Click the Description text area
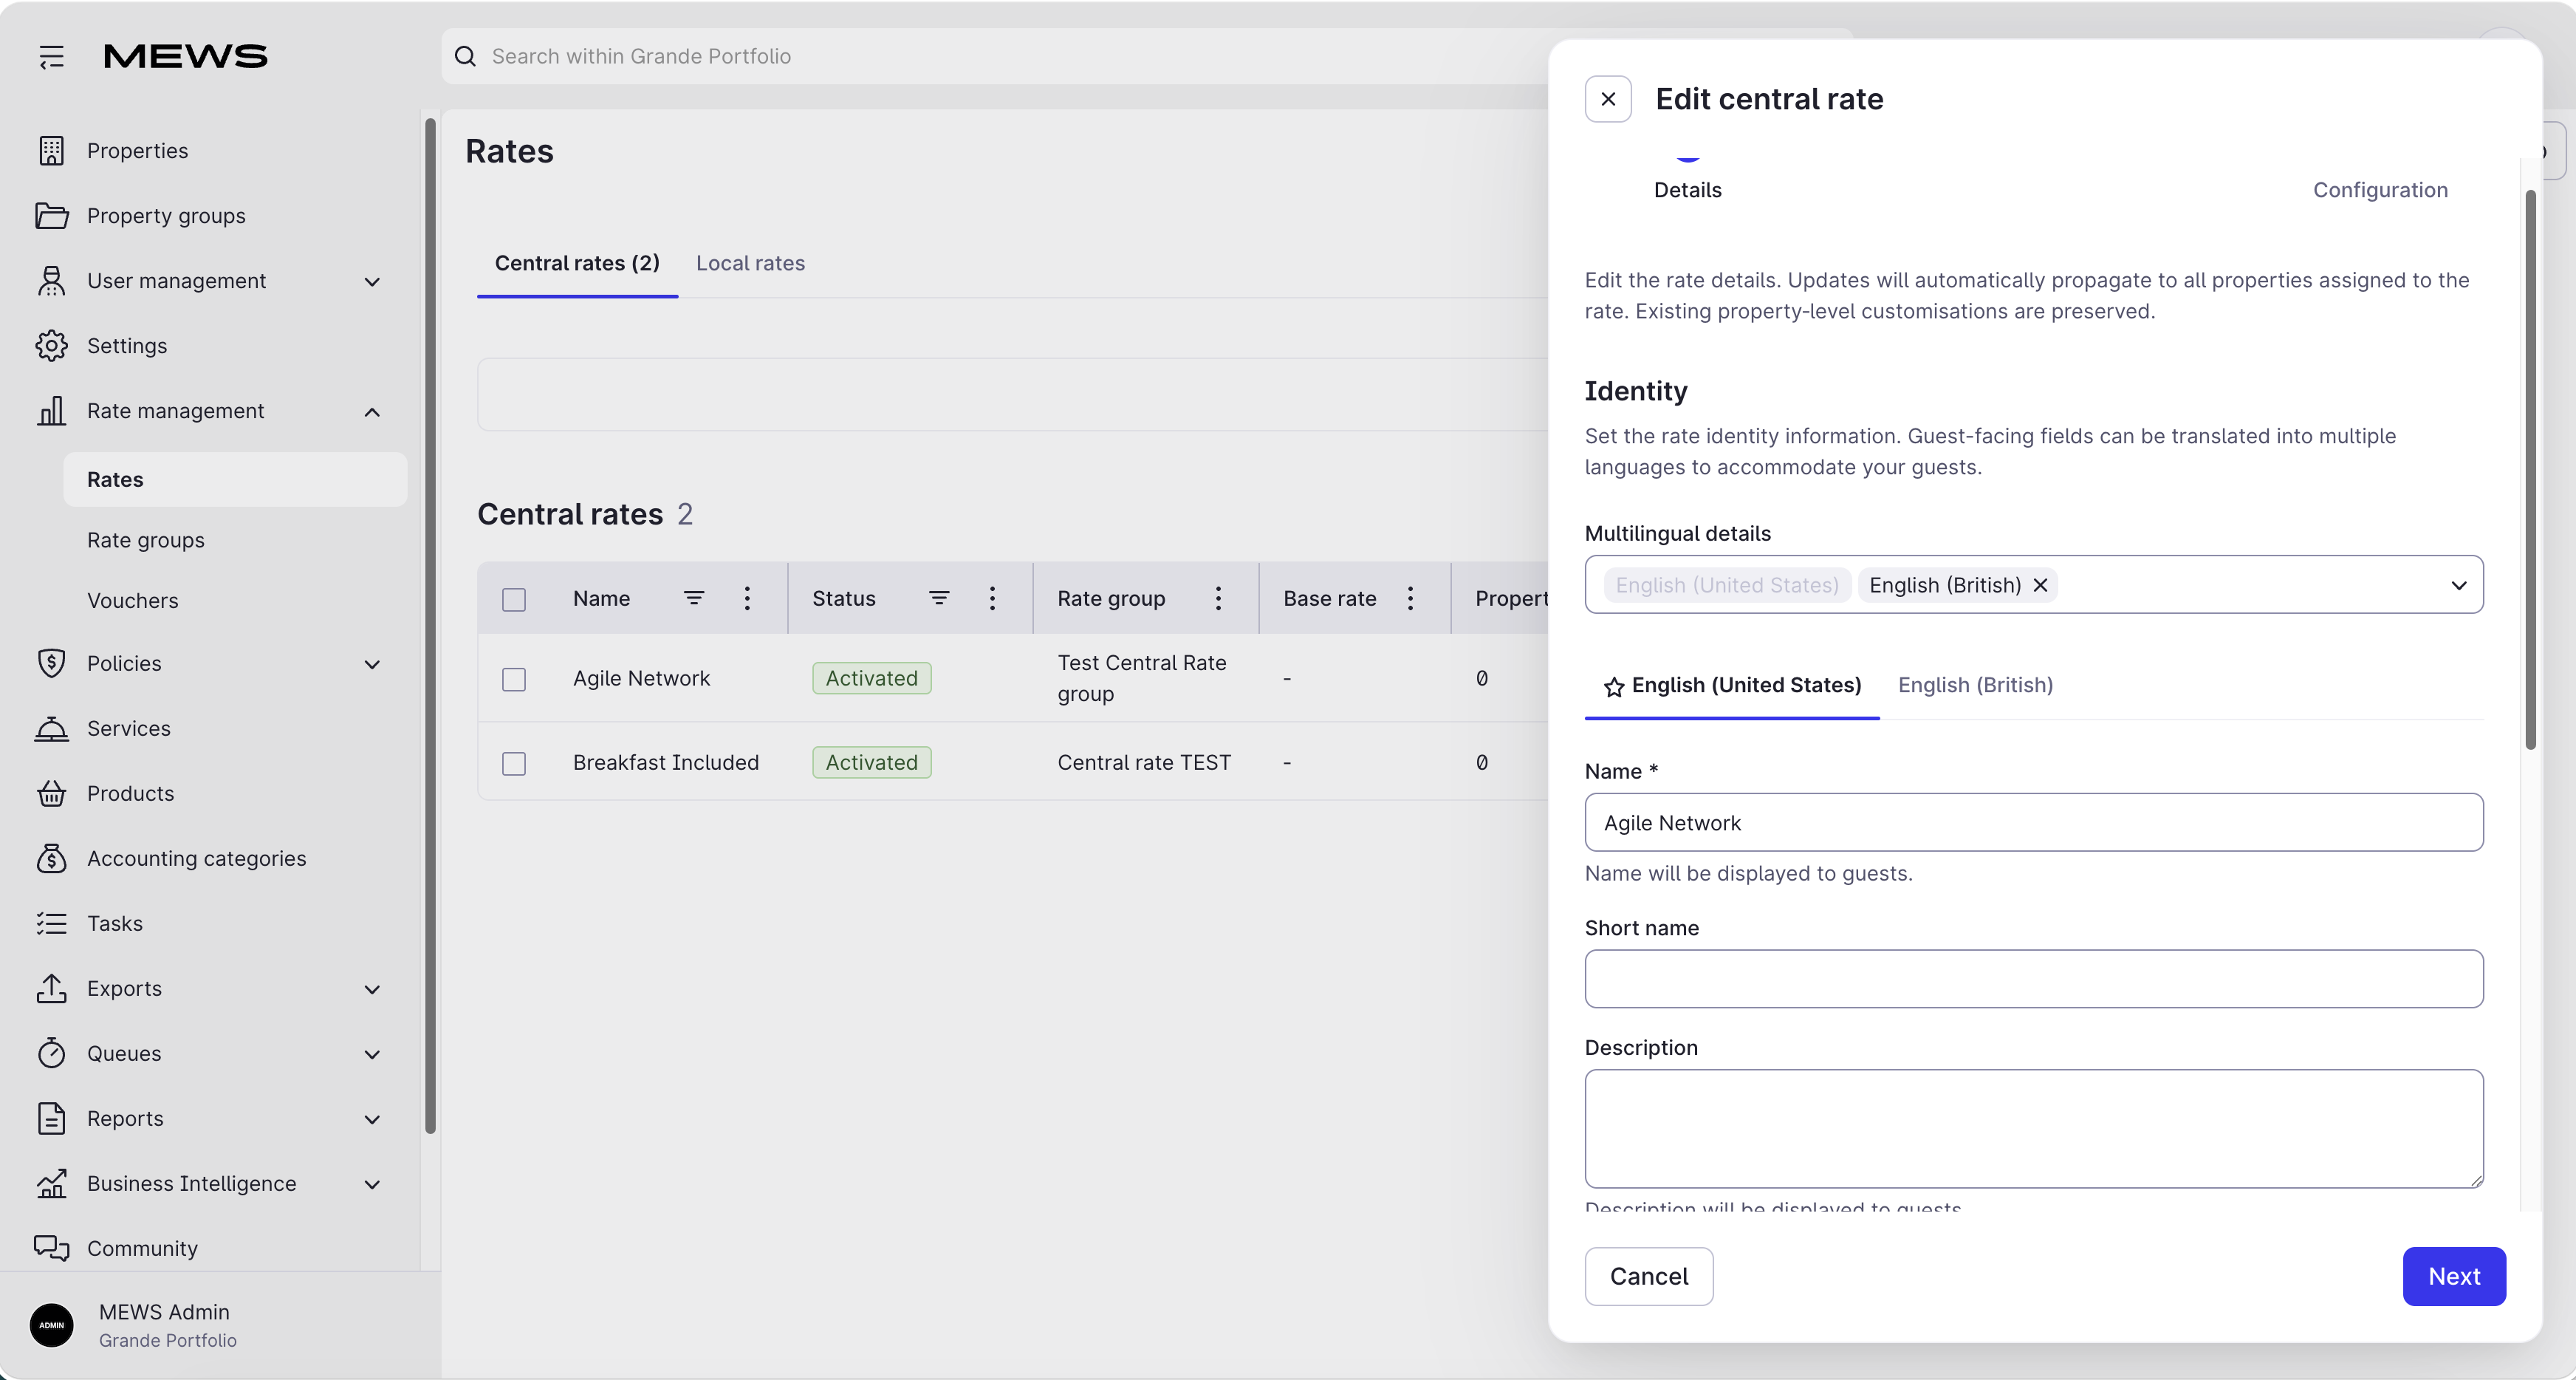 (2034, 1129)
